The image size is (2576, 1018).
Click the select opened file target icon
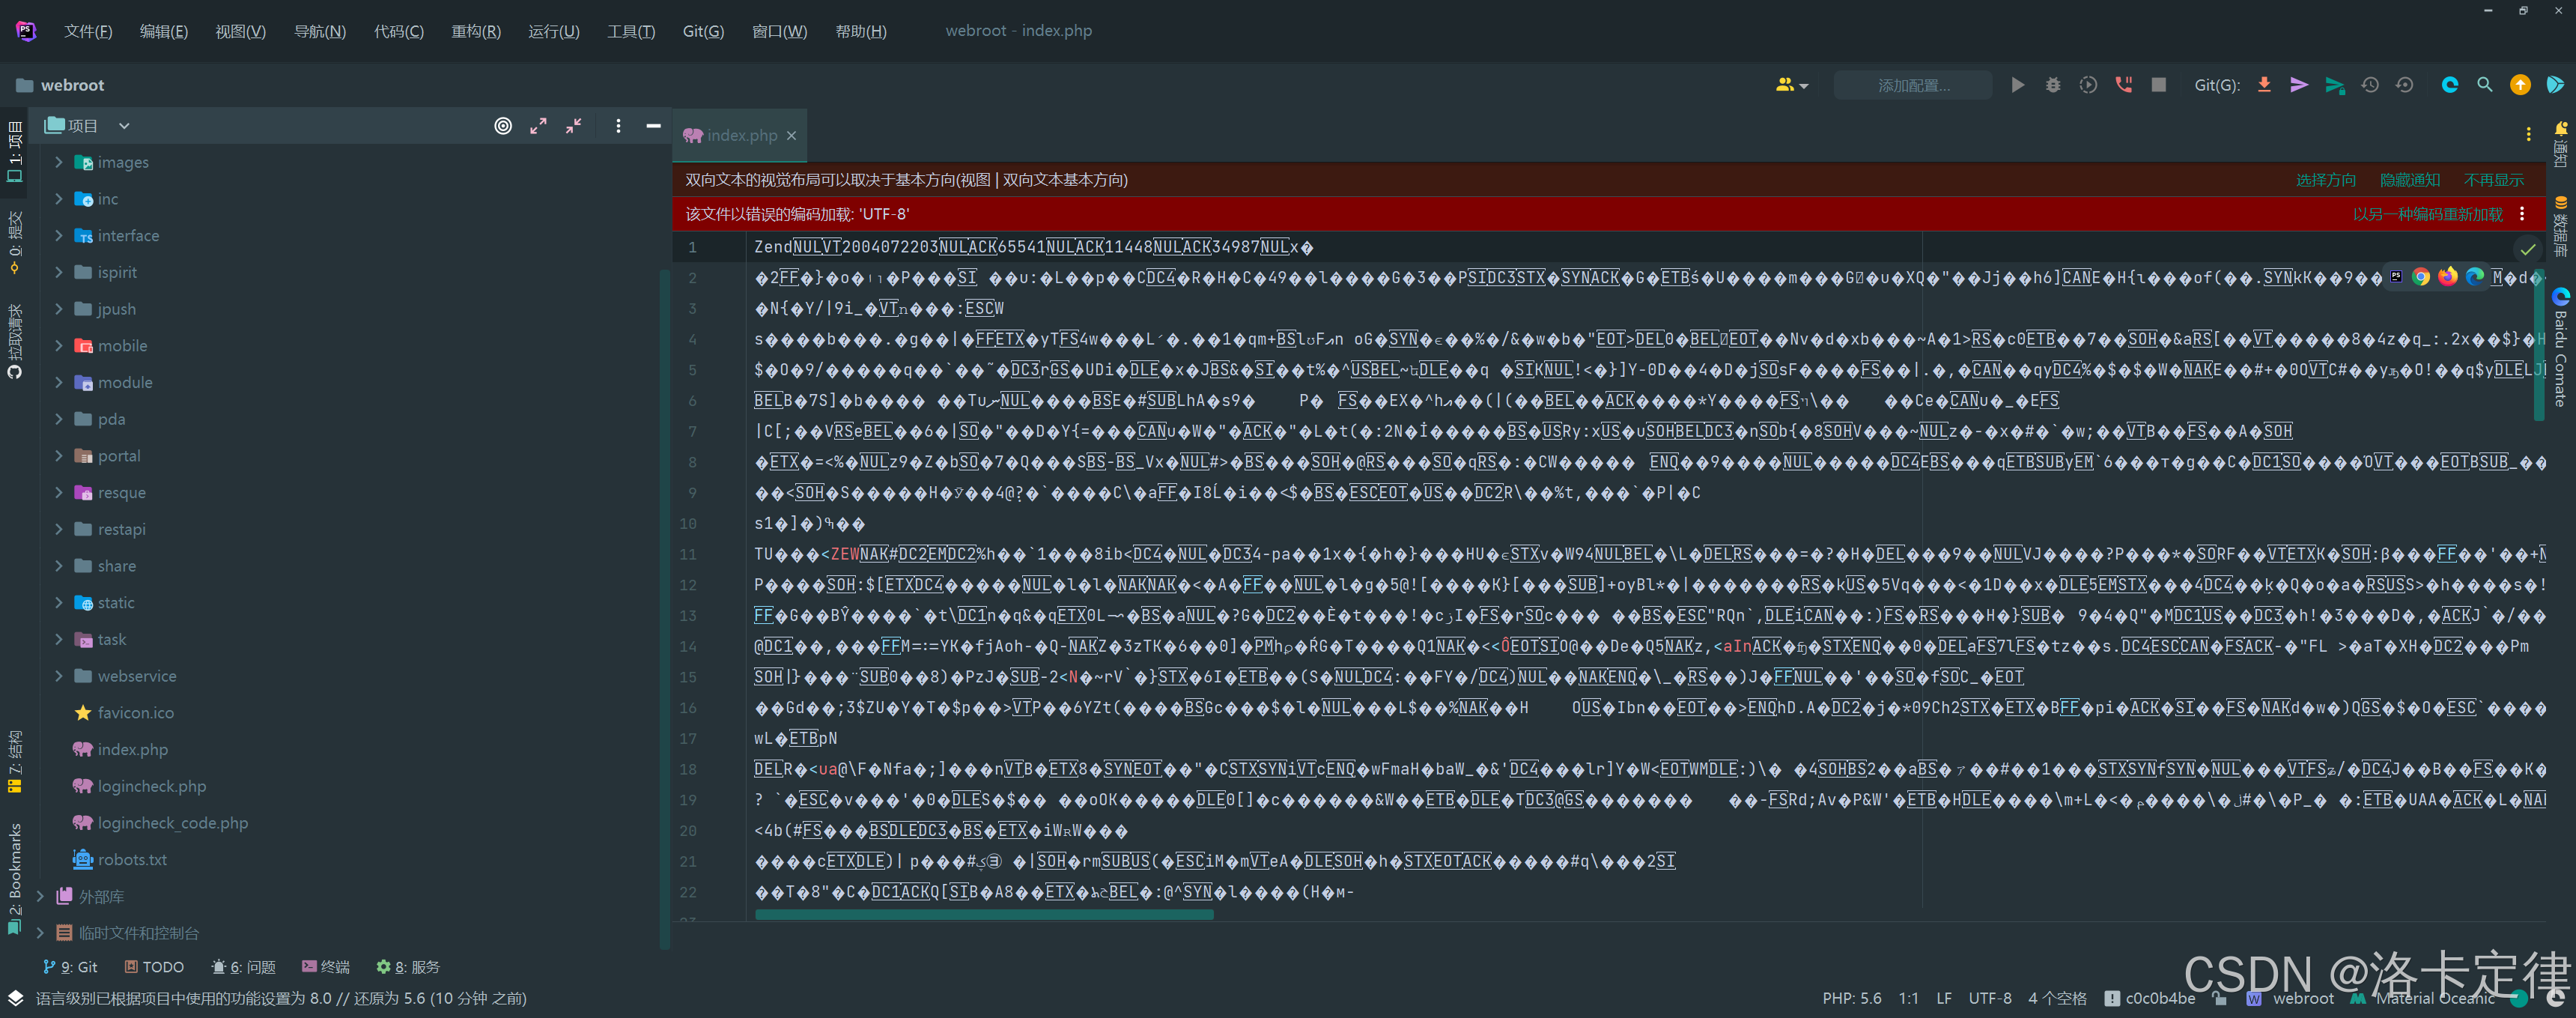pyautogui.click(x=503, y=126)
